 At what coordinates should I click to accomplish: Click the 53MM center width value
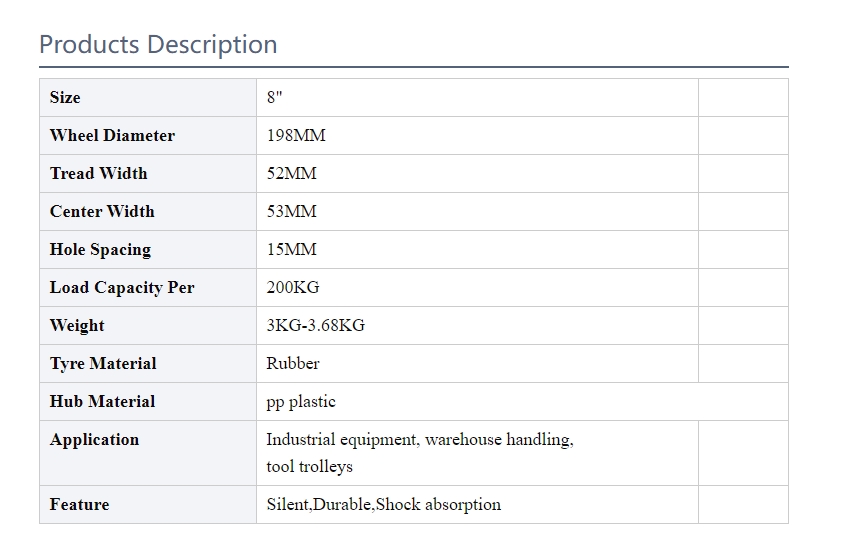[292, 212]
